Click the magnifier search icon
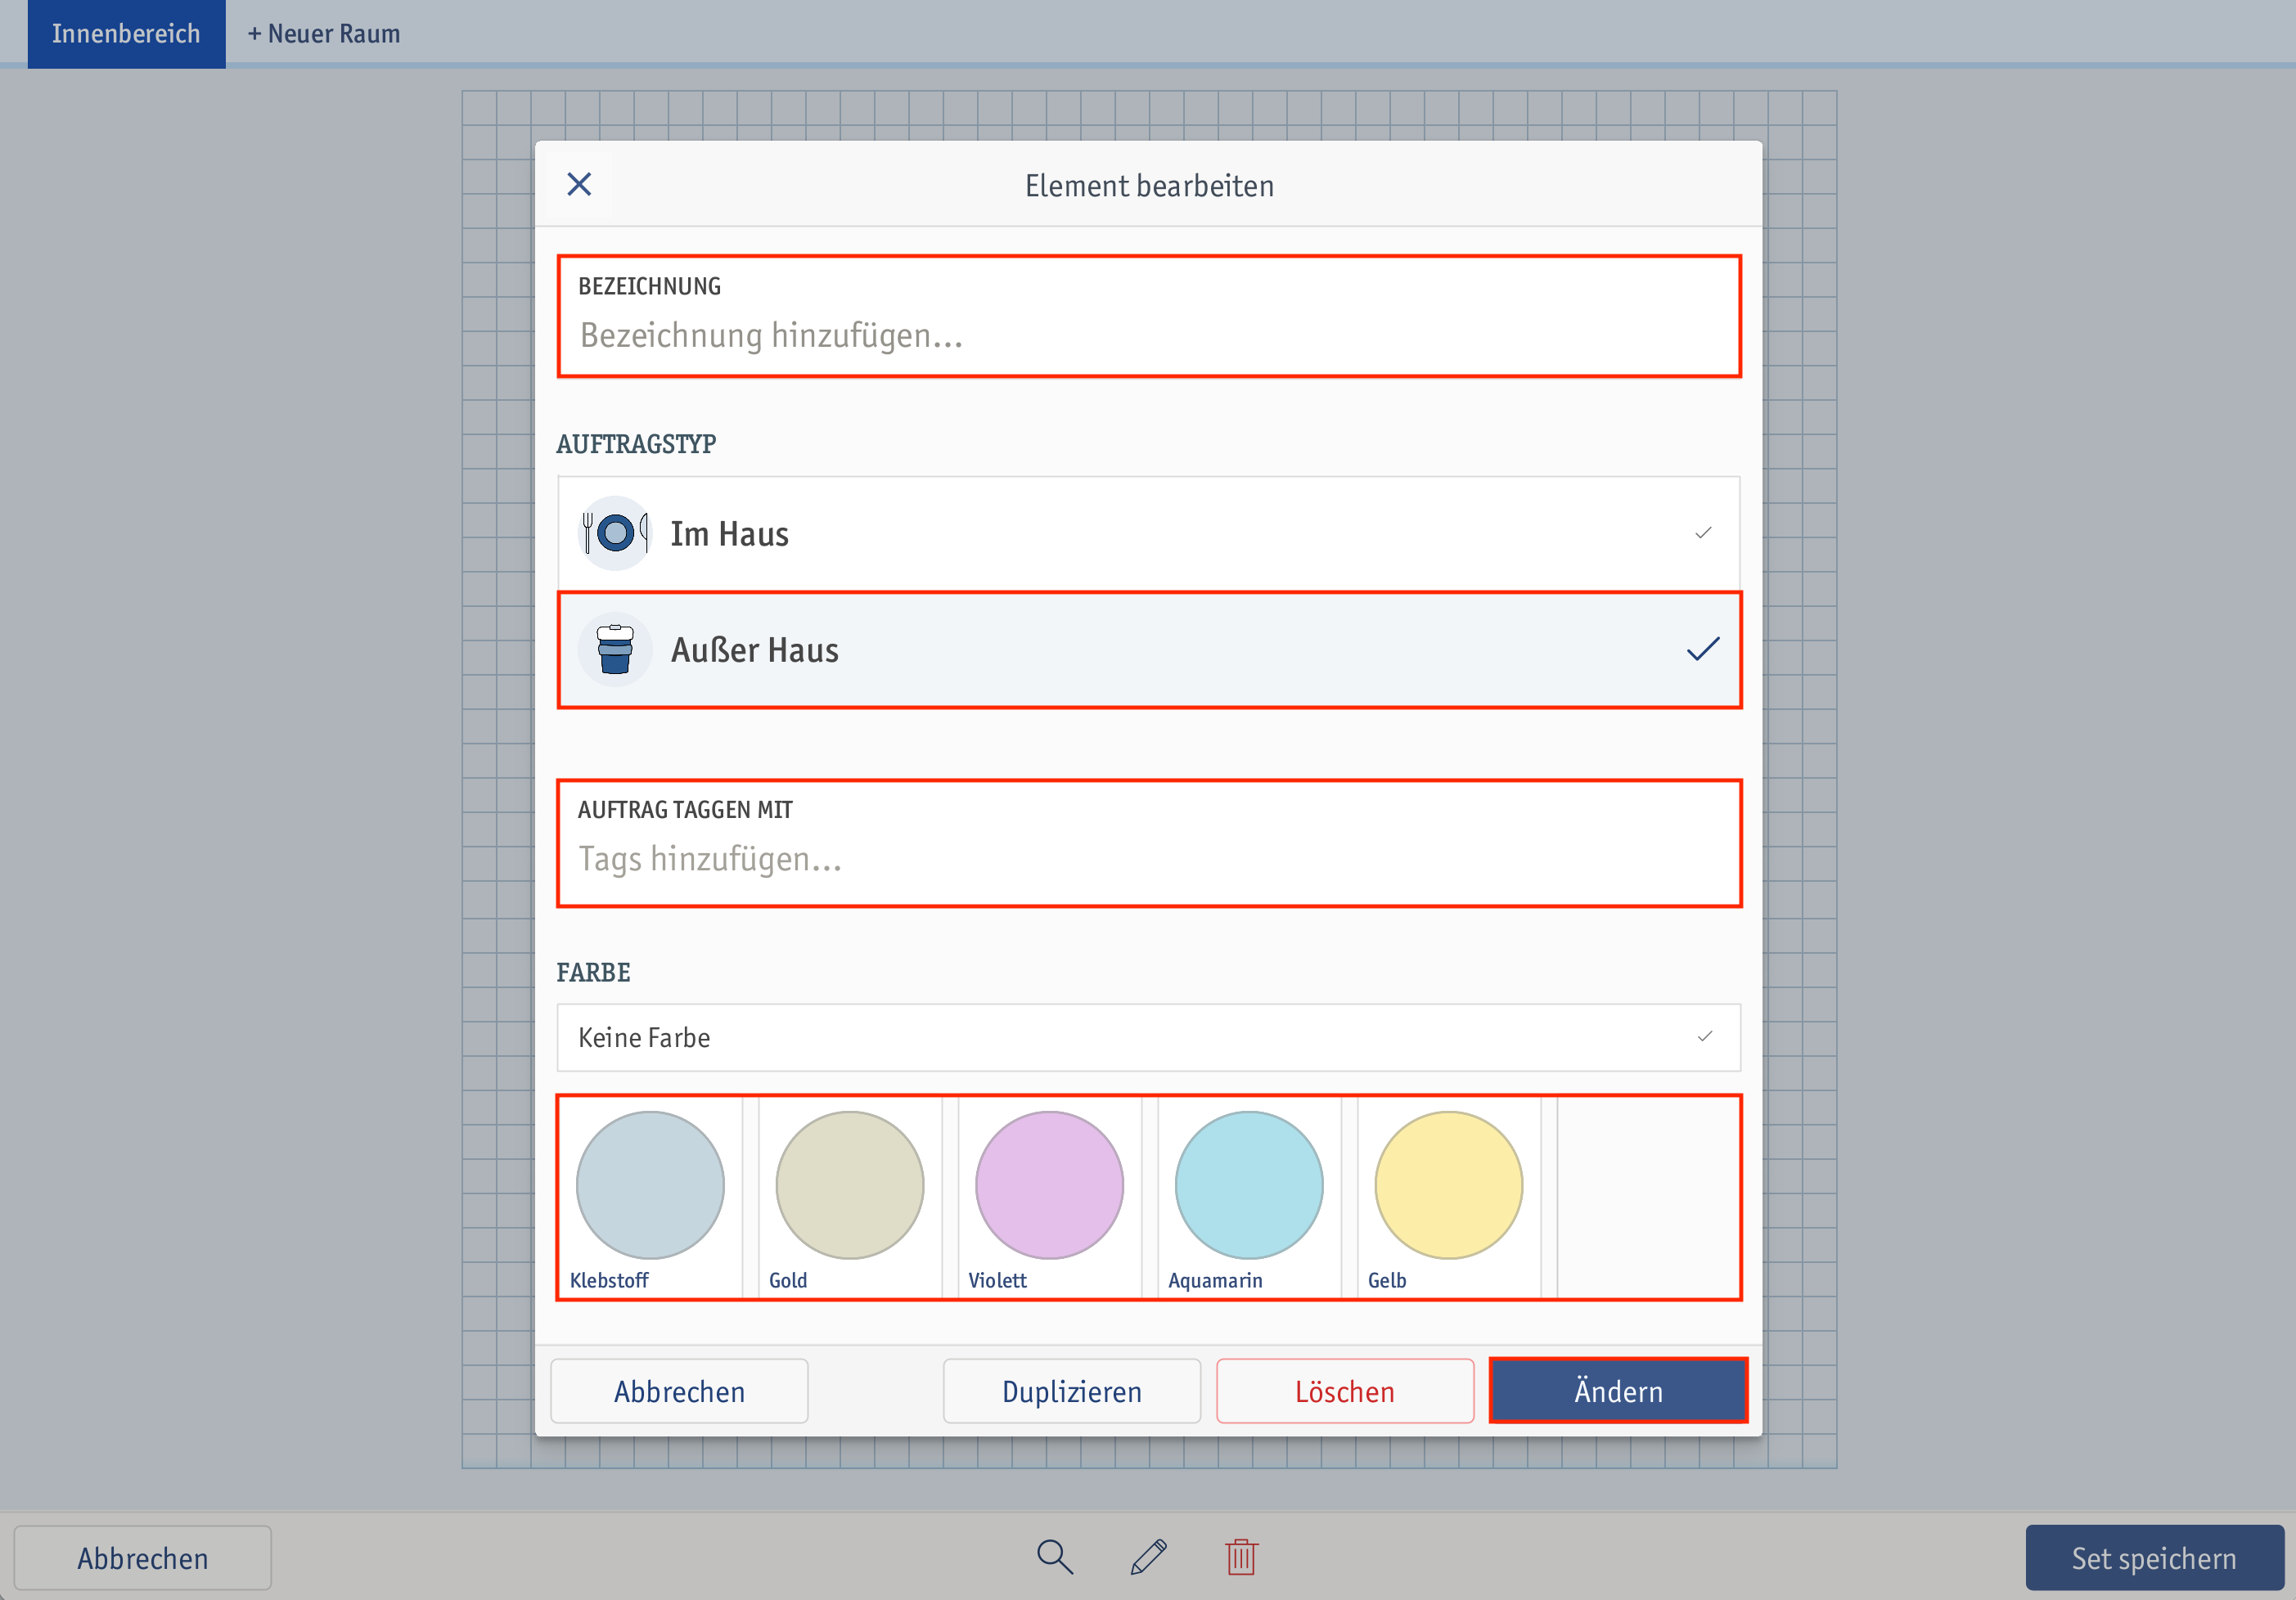The height and width of the screenshot is (1600, 2296). point(1054,1557)
